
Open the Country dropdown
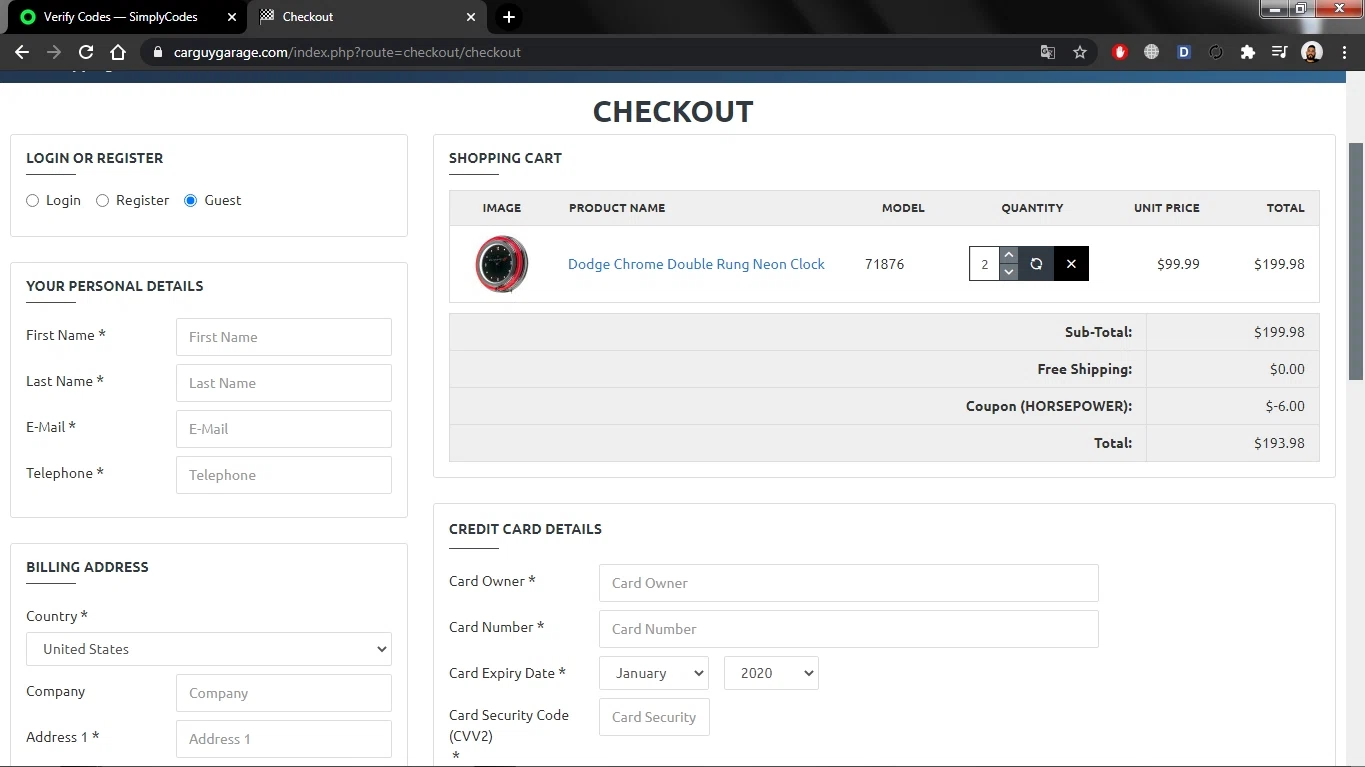coord(209,649)
